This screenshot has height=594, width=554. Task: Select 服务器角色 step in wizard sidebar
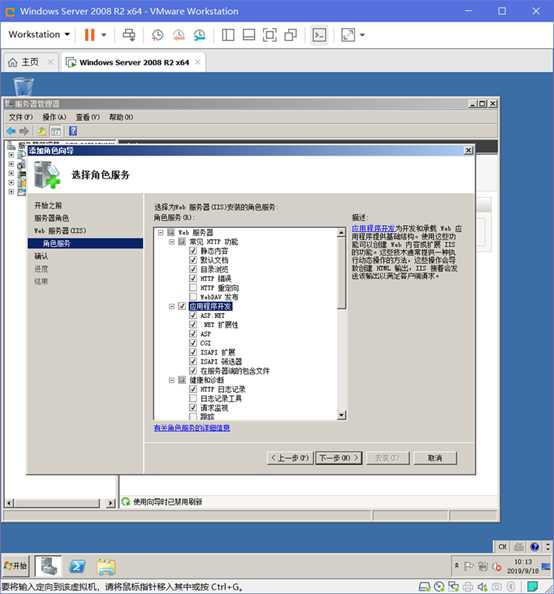[x=52, y=218]
